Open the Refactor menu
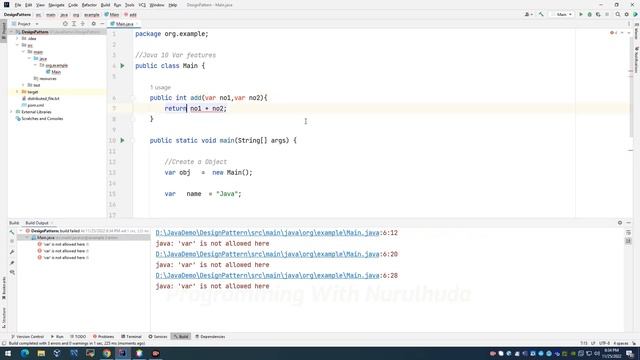The height and width of the screenshot is (360, 640). tap(89, 5)
